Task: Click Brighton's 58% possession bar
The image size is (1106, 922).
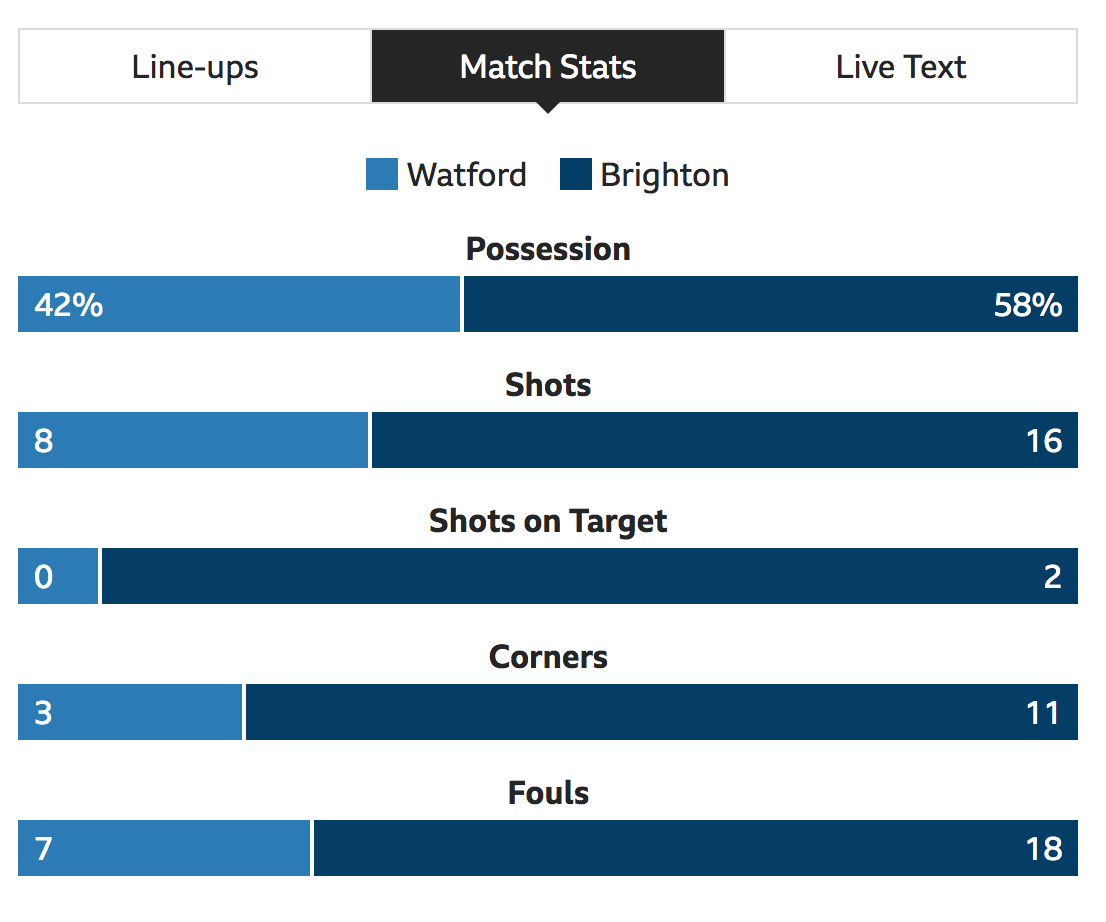Action: pyautogui.click(x=771, y=304)
